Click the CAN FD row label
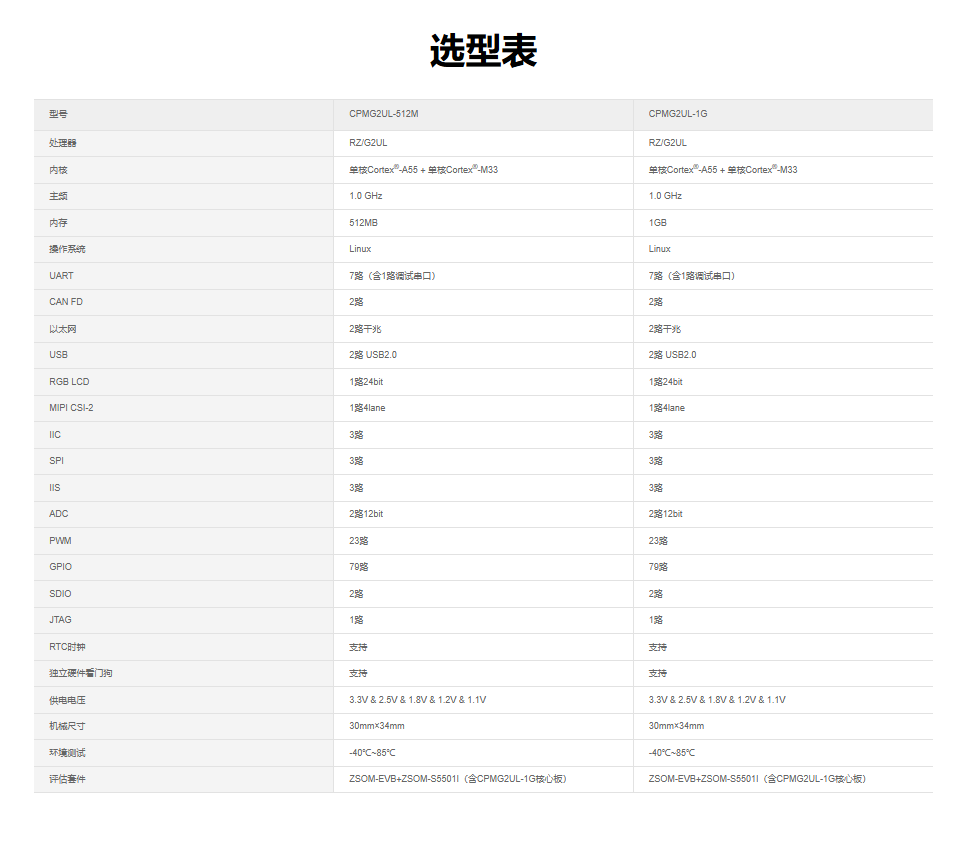This screenshot has height=847, width=965. 66,302
